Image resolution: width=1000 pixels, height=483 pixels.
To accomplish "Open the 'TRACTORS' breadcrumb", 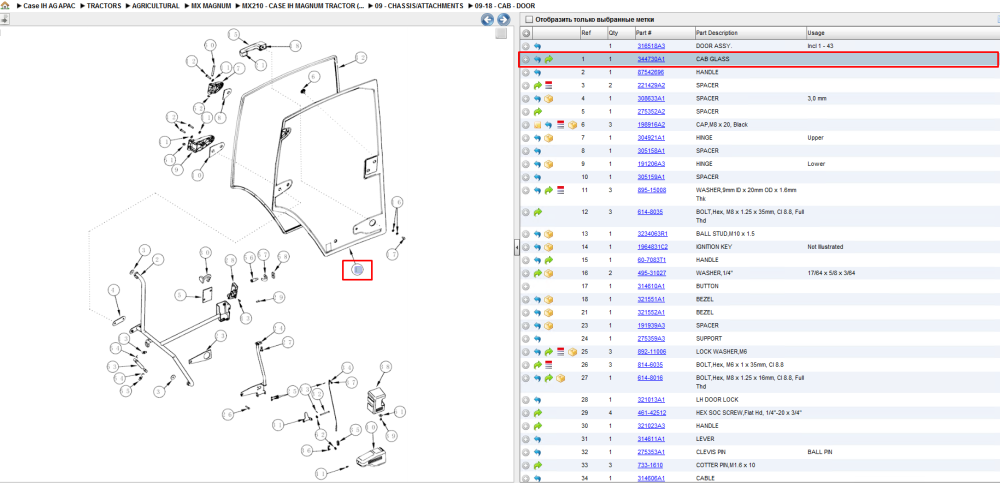I will (x=104, y=6).
